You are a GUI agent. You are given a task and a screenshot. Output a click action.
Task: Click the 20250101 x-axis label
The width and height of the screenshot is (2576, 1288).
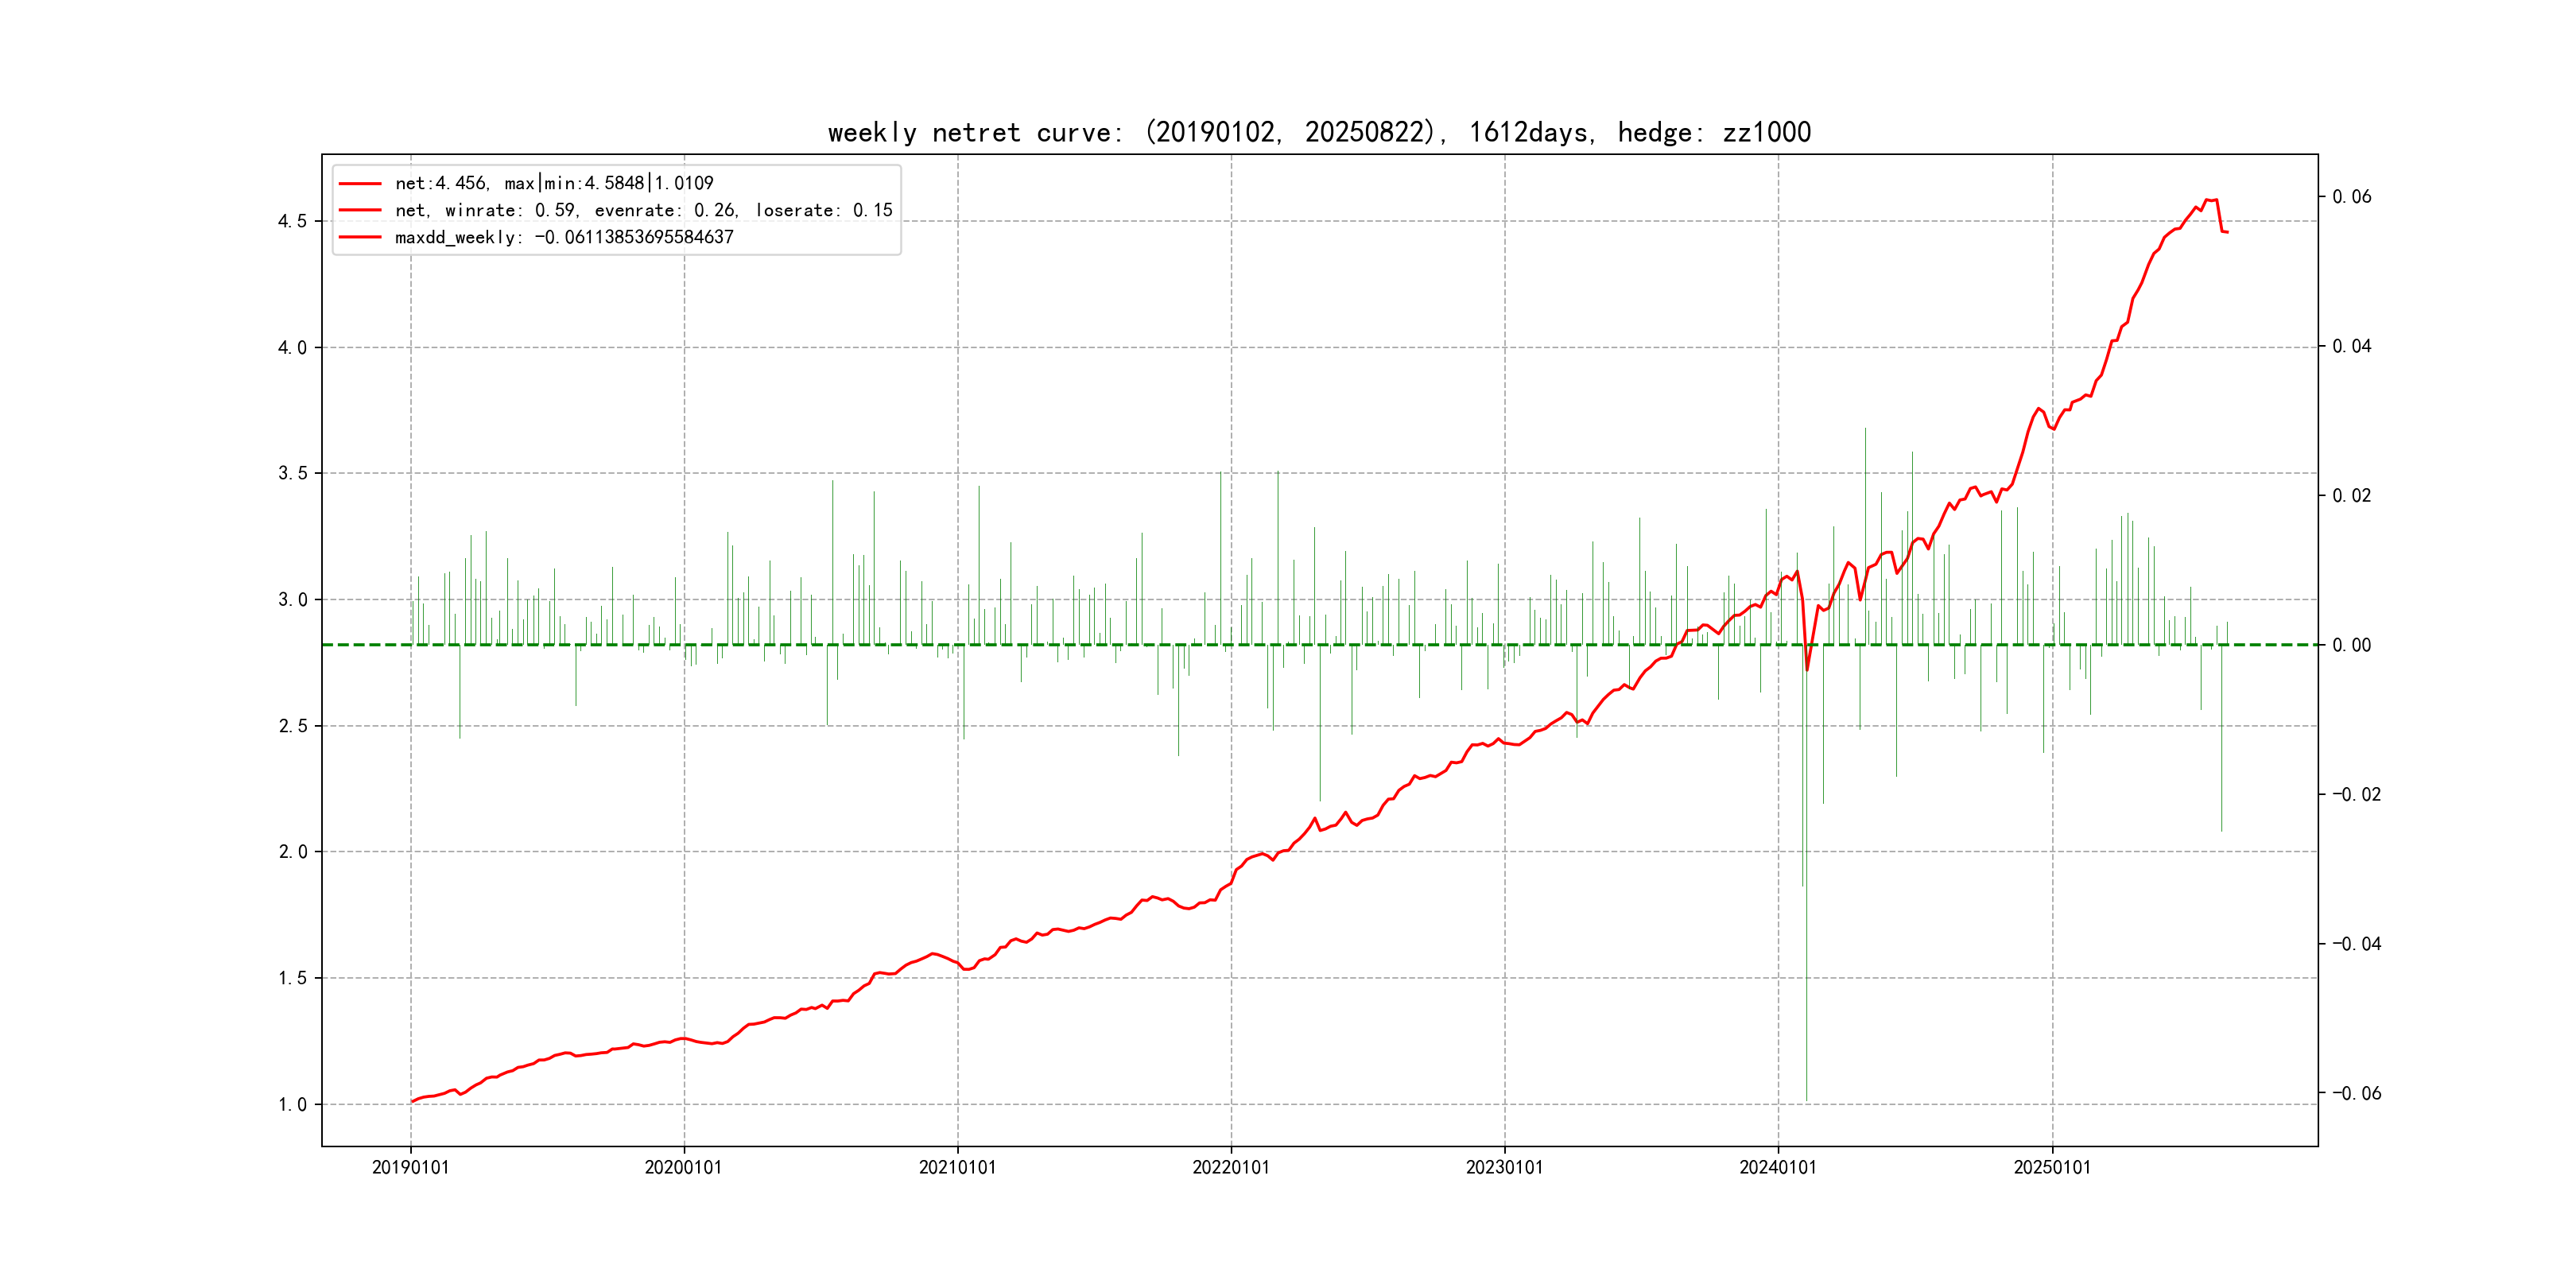2052,1167
